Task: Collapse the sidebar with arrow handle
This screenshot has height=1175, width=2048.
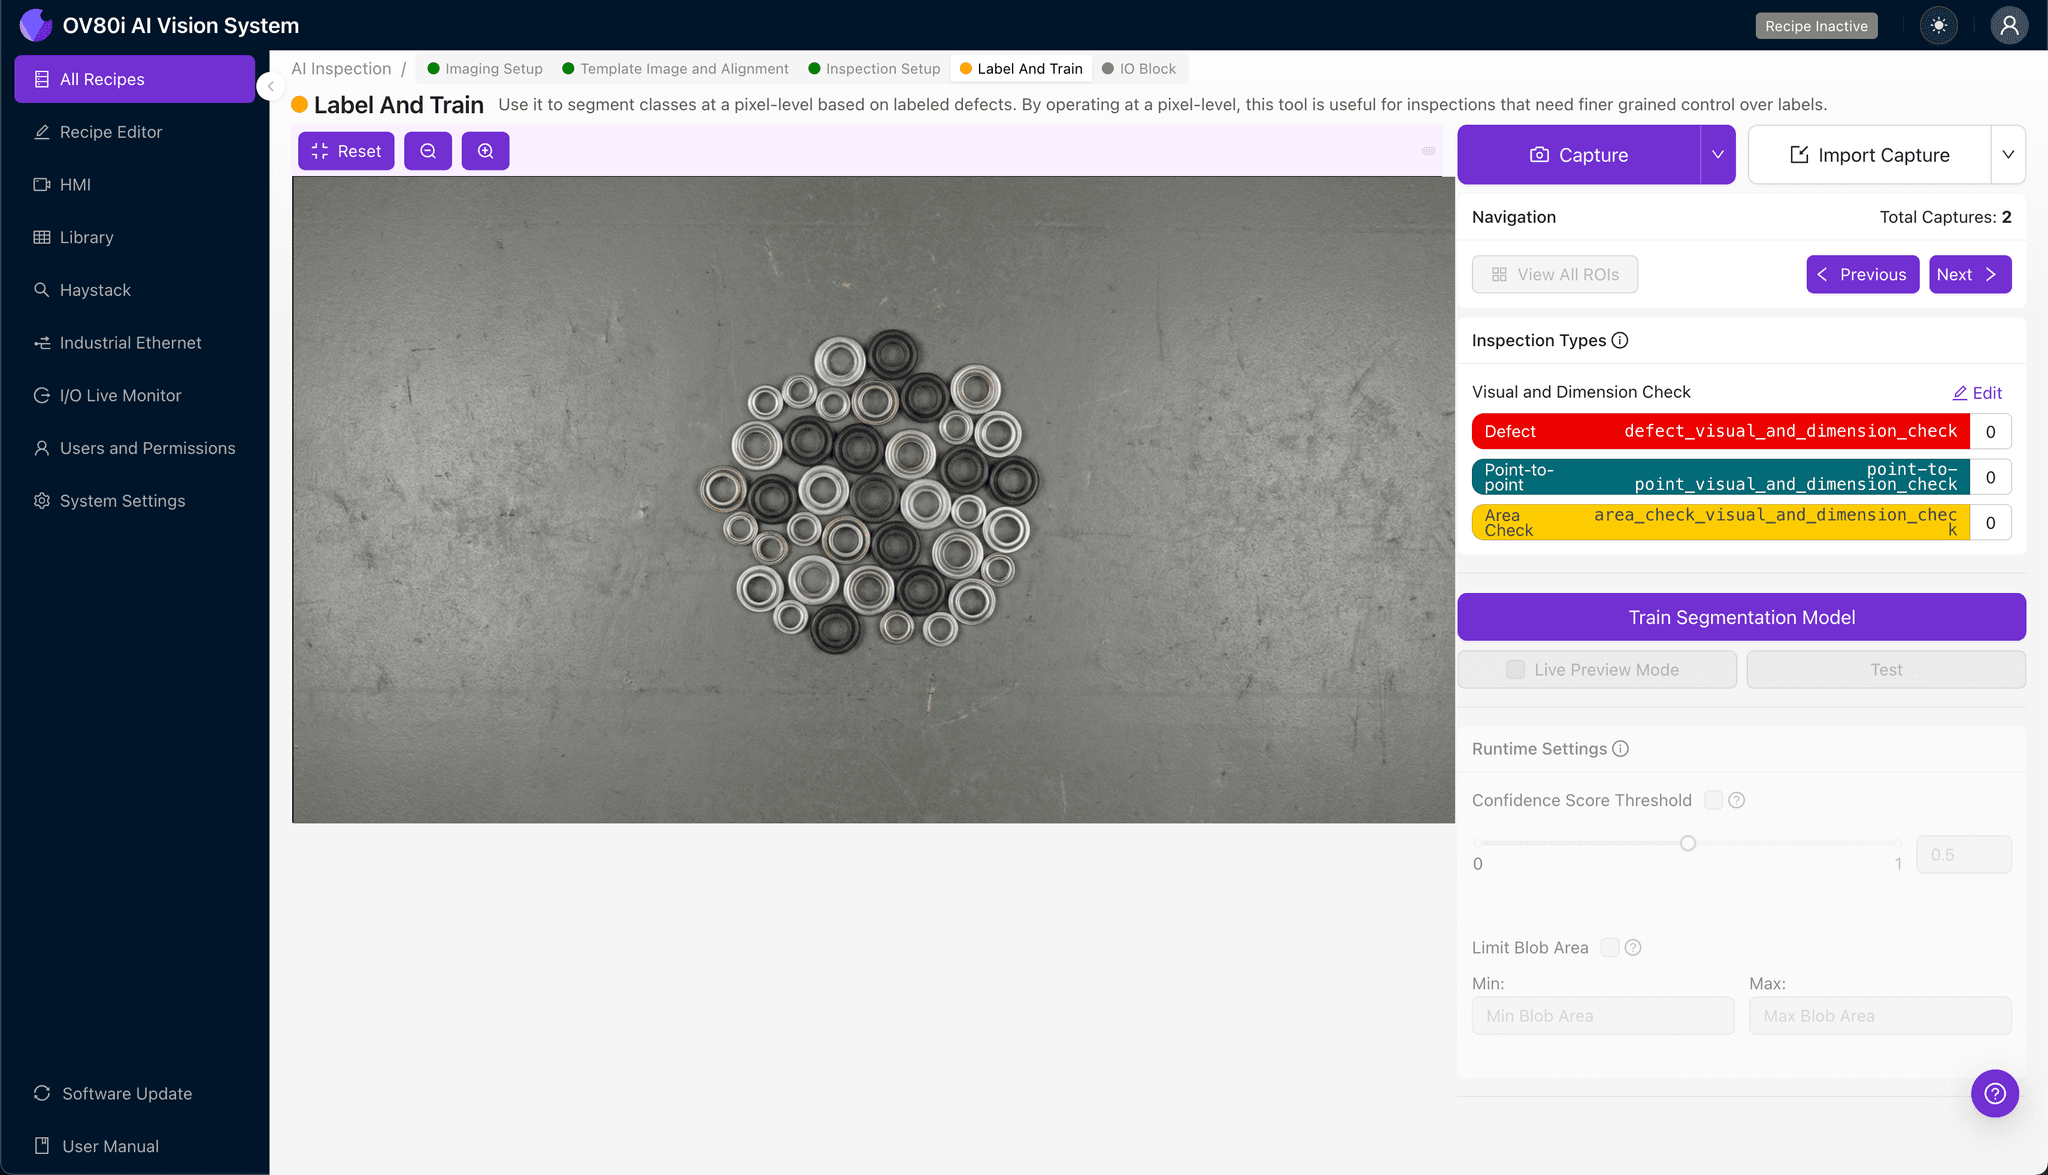Action: (270, 86)
